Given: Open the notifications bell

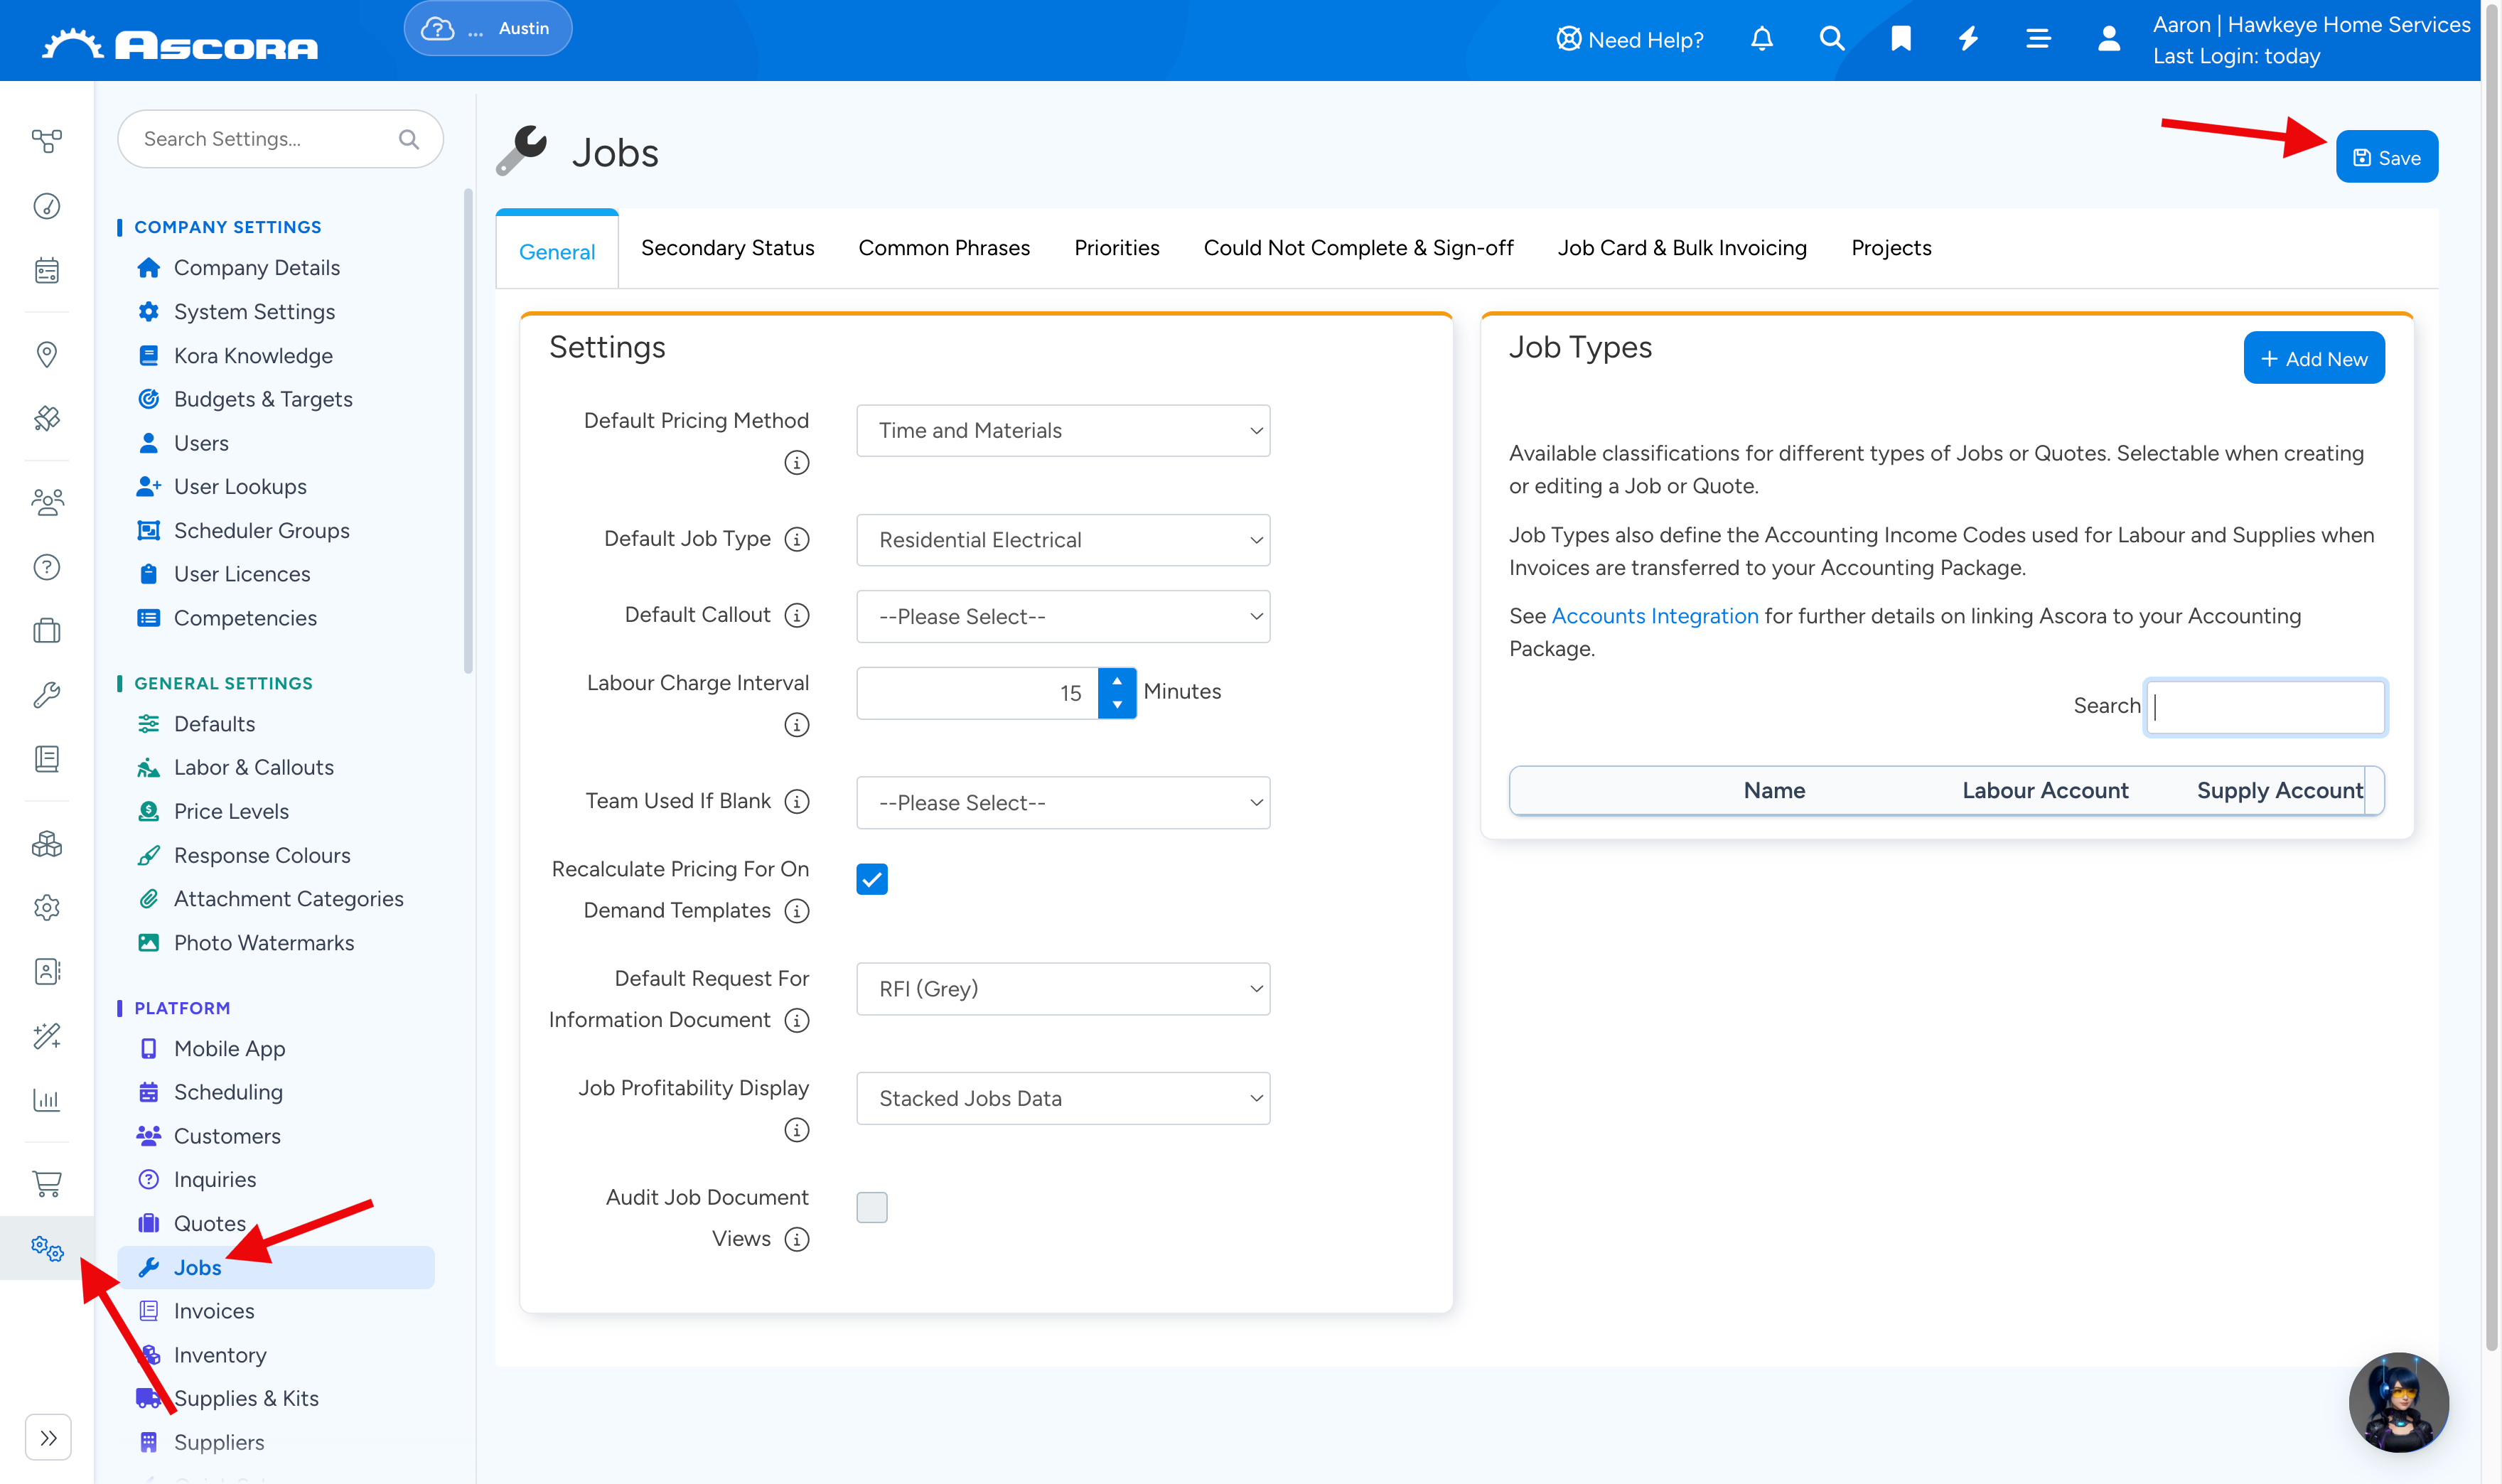Looking at the screenshot, I should (1762, 39).
